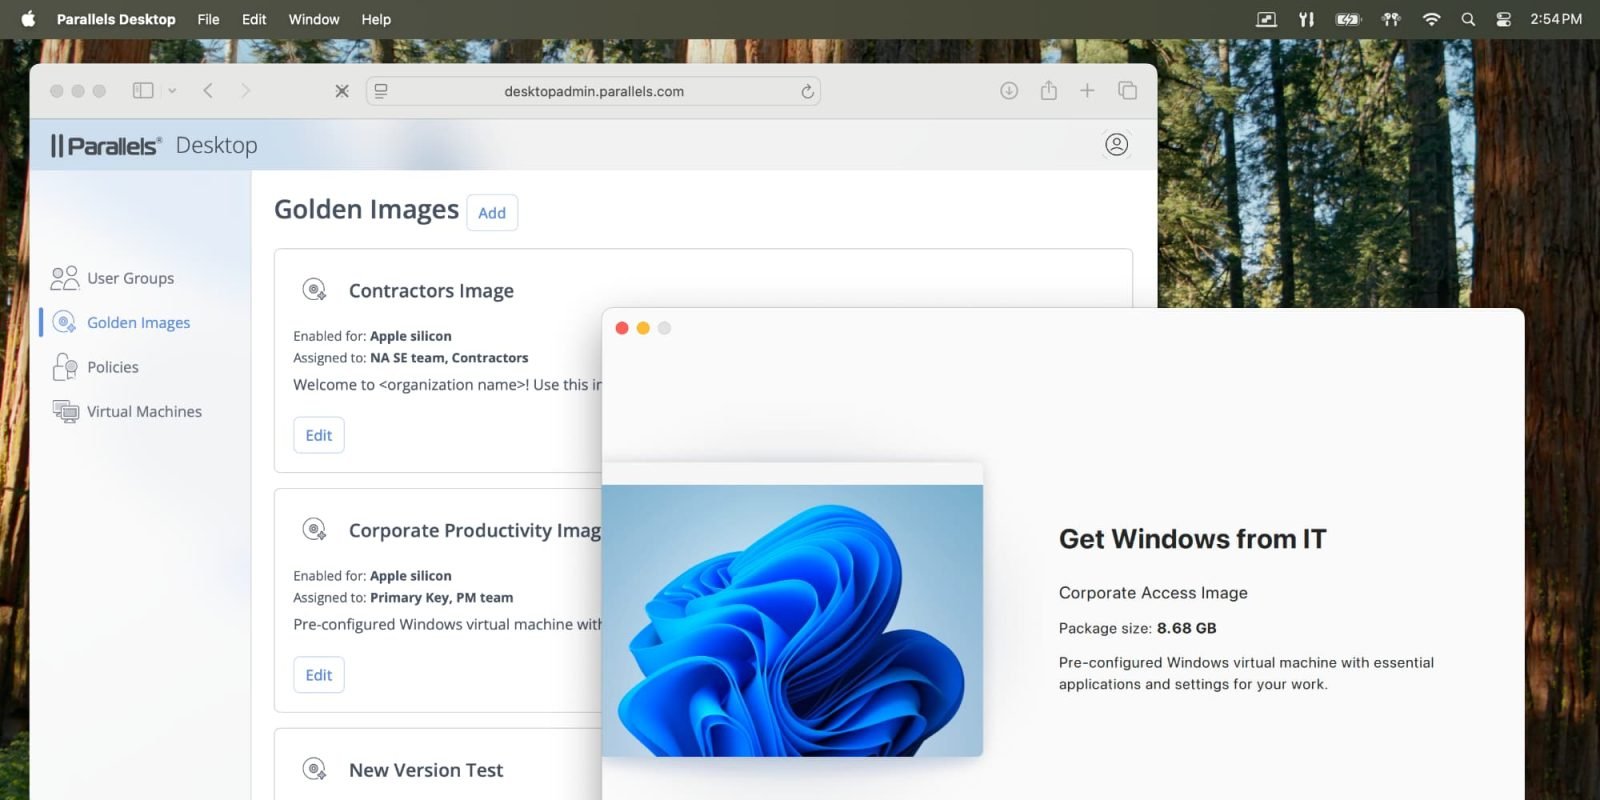Expand the sidebar tab group dropdown
Viewport: 1600px width, 800px height.
(x=172, y=91)
